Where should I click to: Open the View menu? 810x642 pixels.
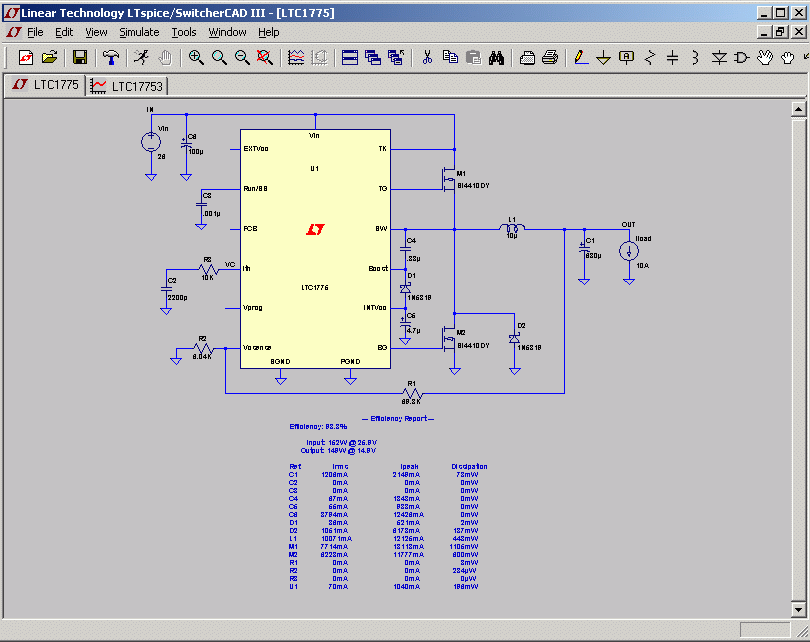point(96,32)
